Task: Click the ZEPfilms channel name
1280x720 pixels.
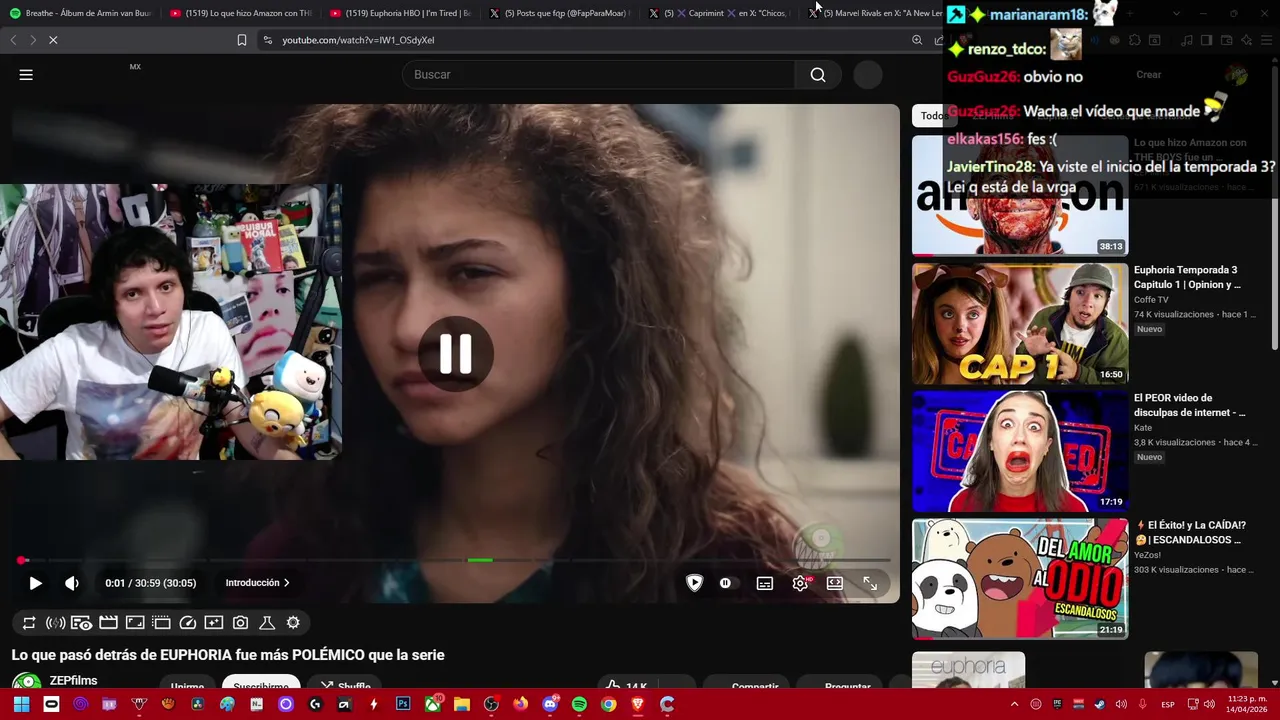Action: (74, 681)
